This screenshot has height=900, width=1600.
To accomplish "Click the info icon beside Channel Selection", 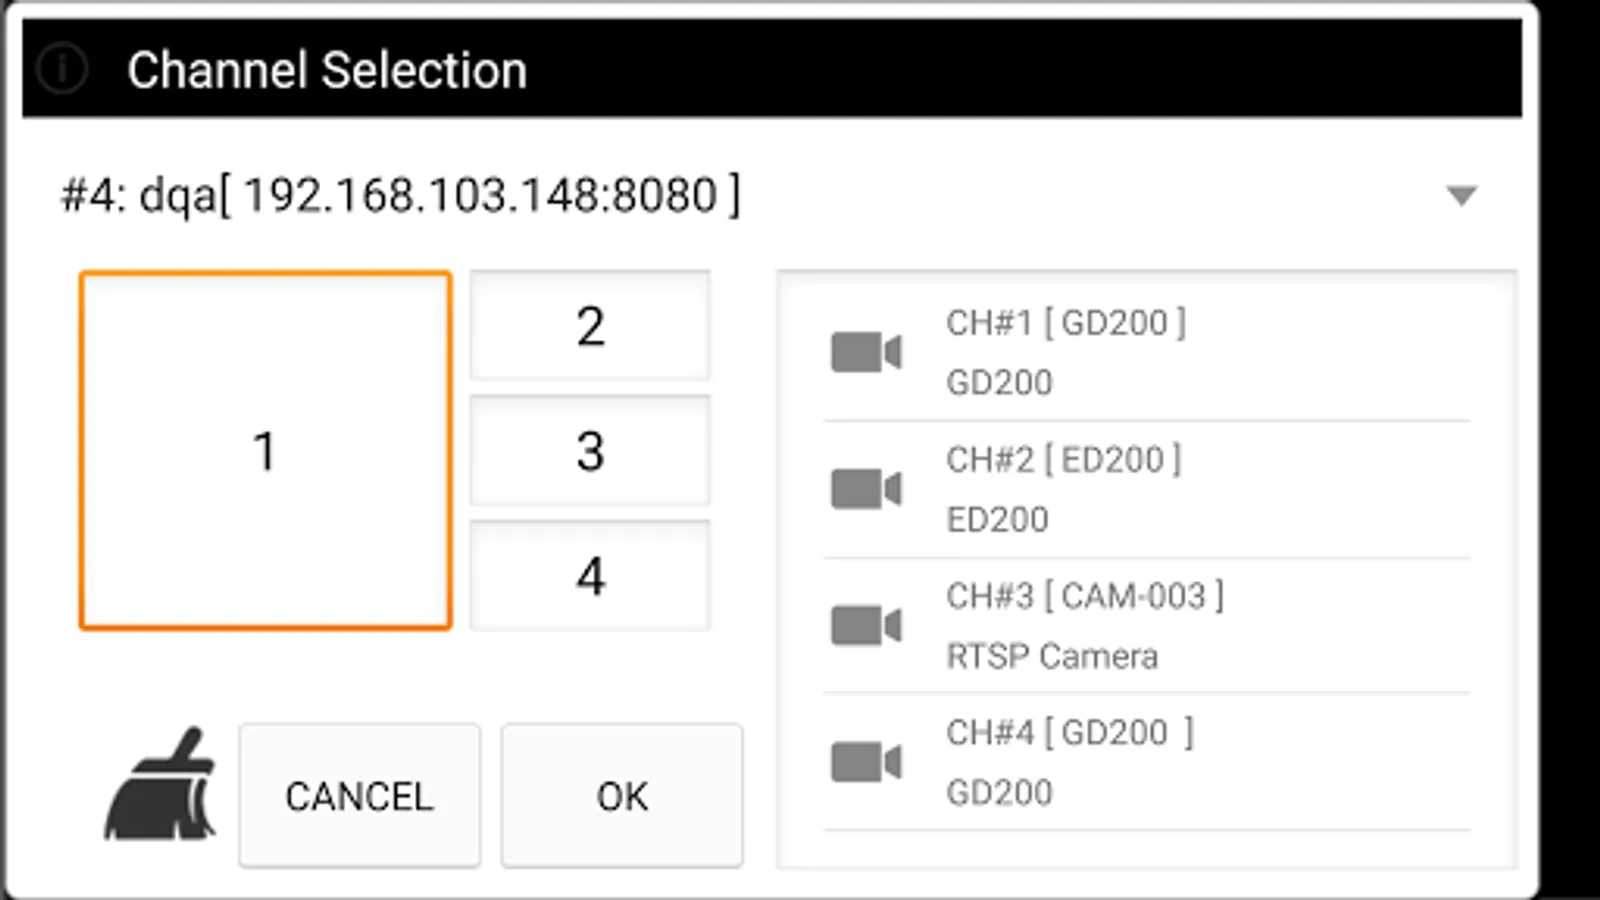I will pyautogui.click(x=62, y=69).
